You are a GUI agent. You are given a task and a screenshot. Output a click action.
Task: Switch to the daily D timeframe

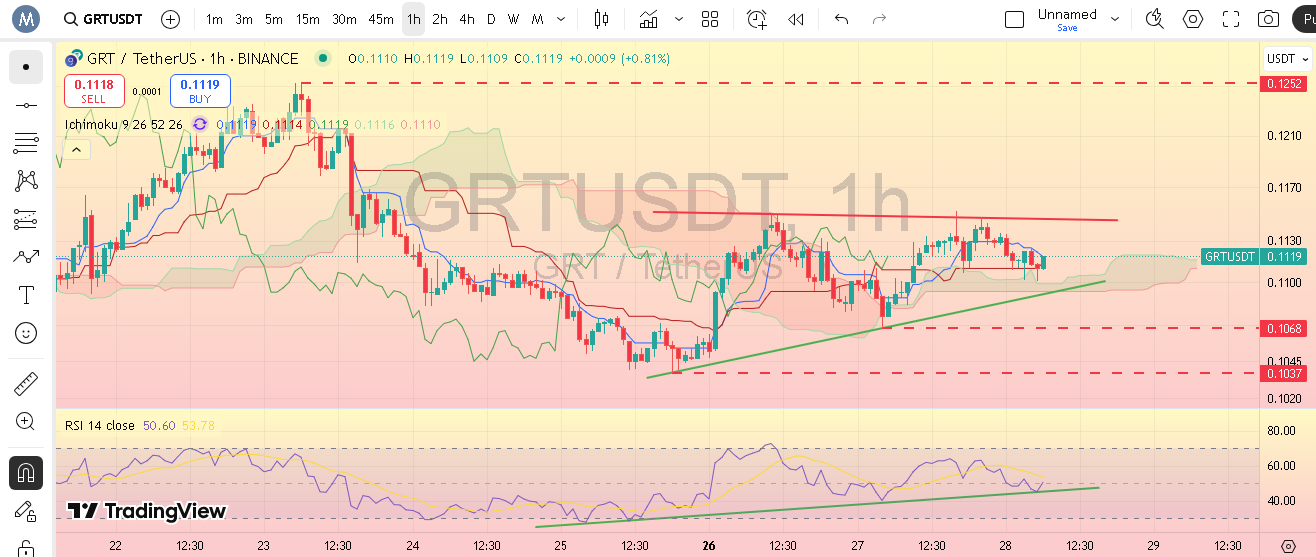(x=490, y=19)
